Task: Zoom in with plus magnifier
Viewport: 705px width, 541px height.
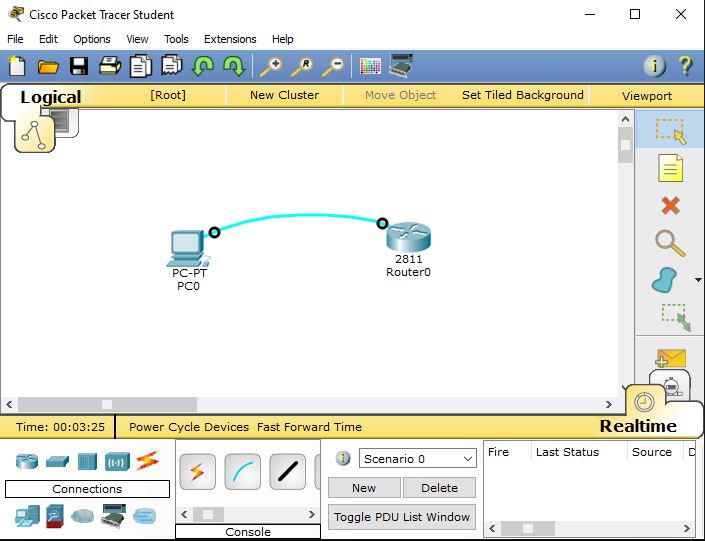Action: pyautogui.click(x=271, y=67)
